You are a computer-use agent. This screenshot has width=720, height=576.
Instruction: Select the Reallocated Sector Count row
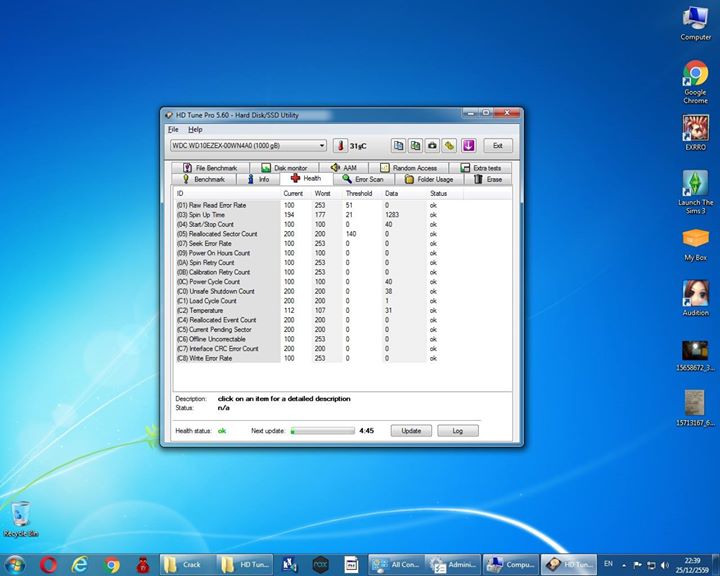217,234
